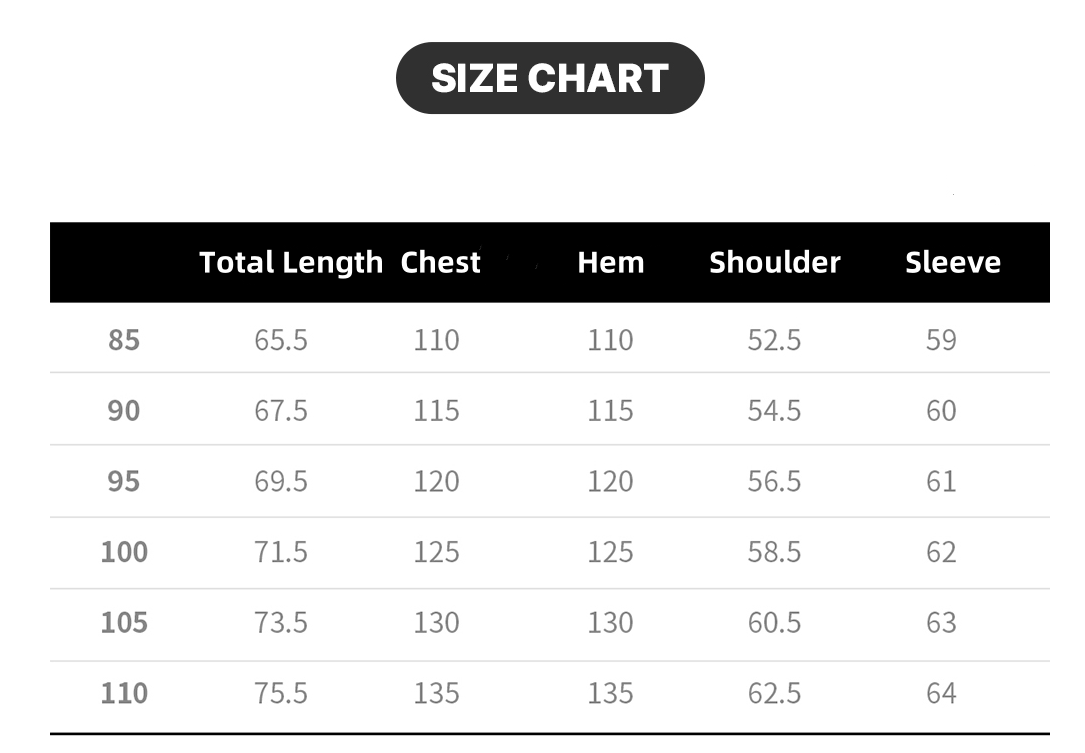Select the size 85 row label
The width and height of the screenshot is (1085, 753).
coord(124,340)
